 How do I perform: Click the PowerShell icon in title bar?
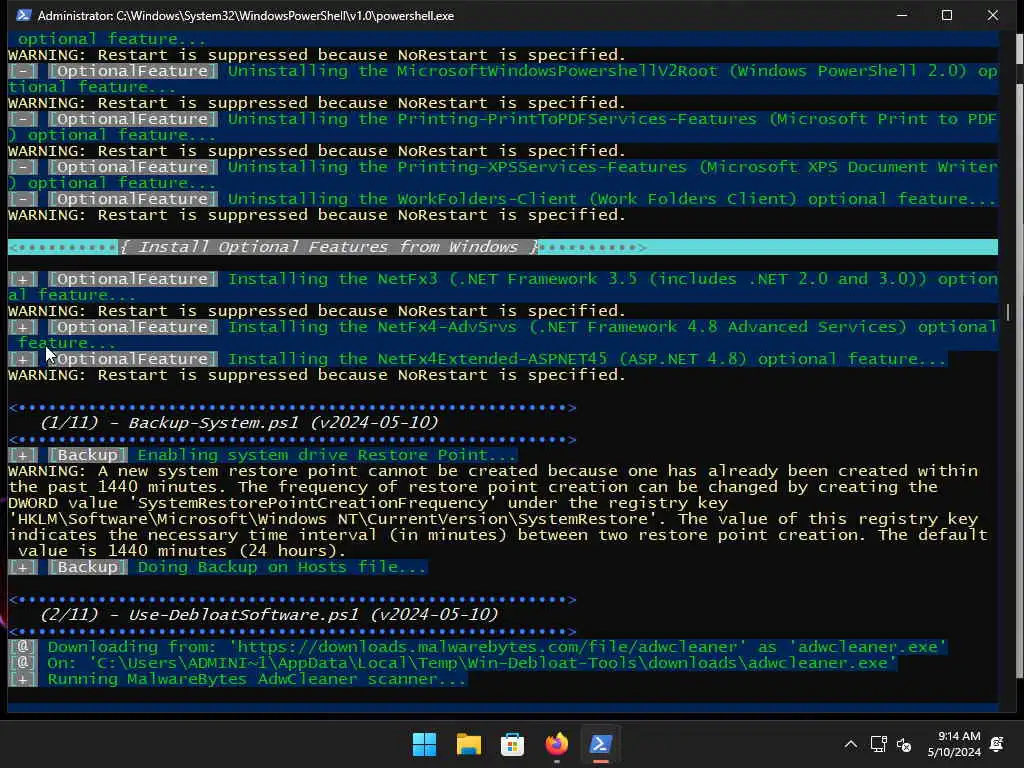24,15
